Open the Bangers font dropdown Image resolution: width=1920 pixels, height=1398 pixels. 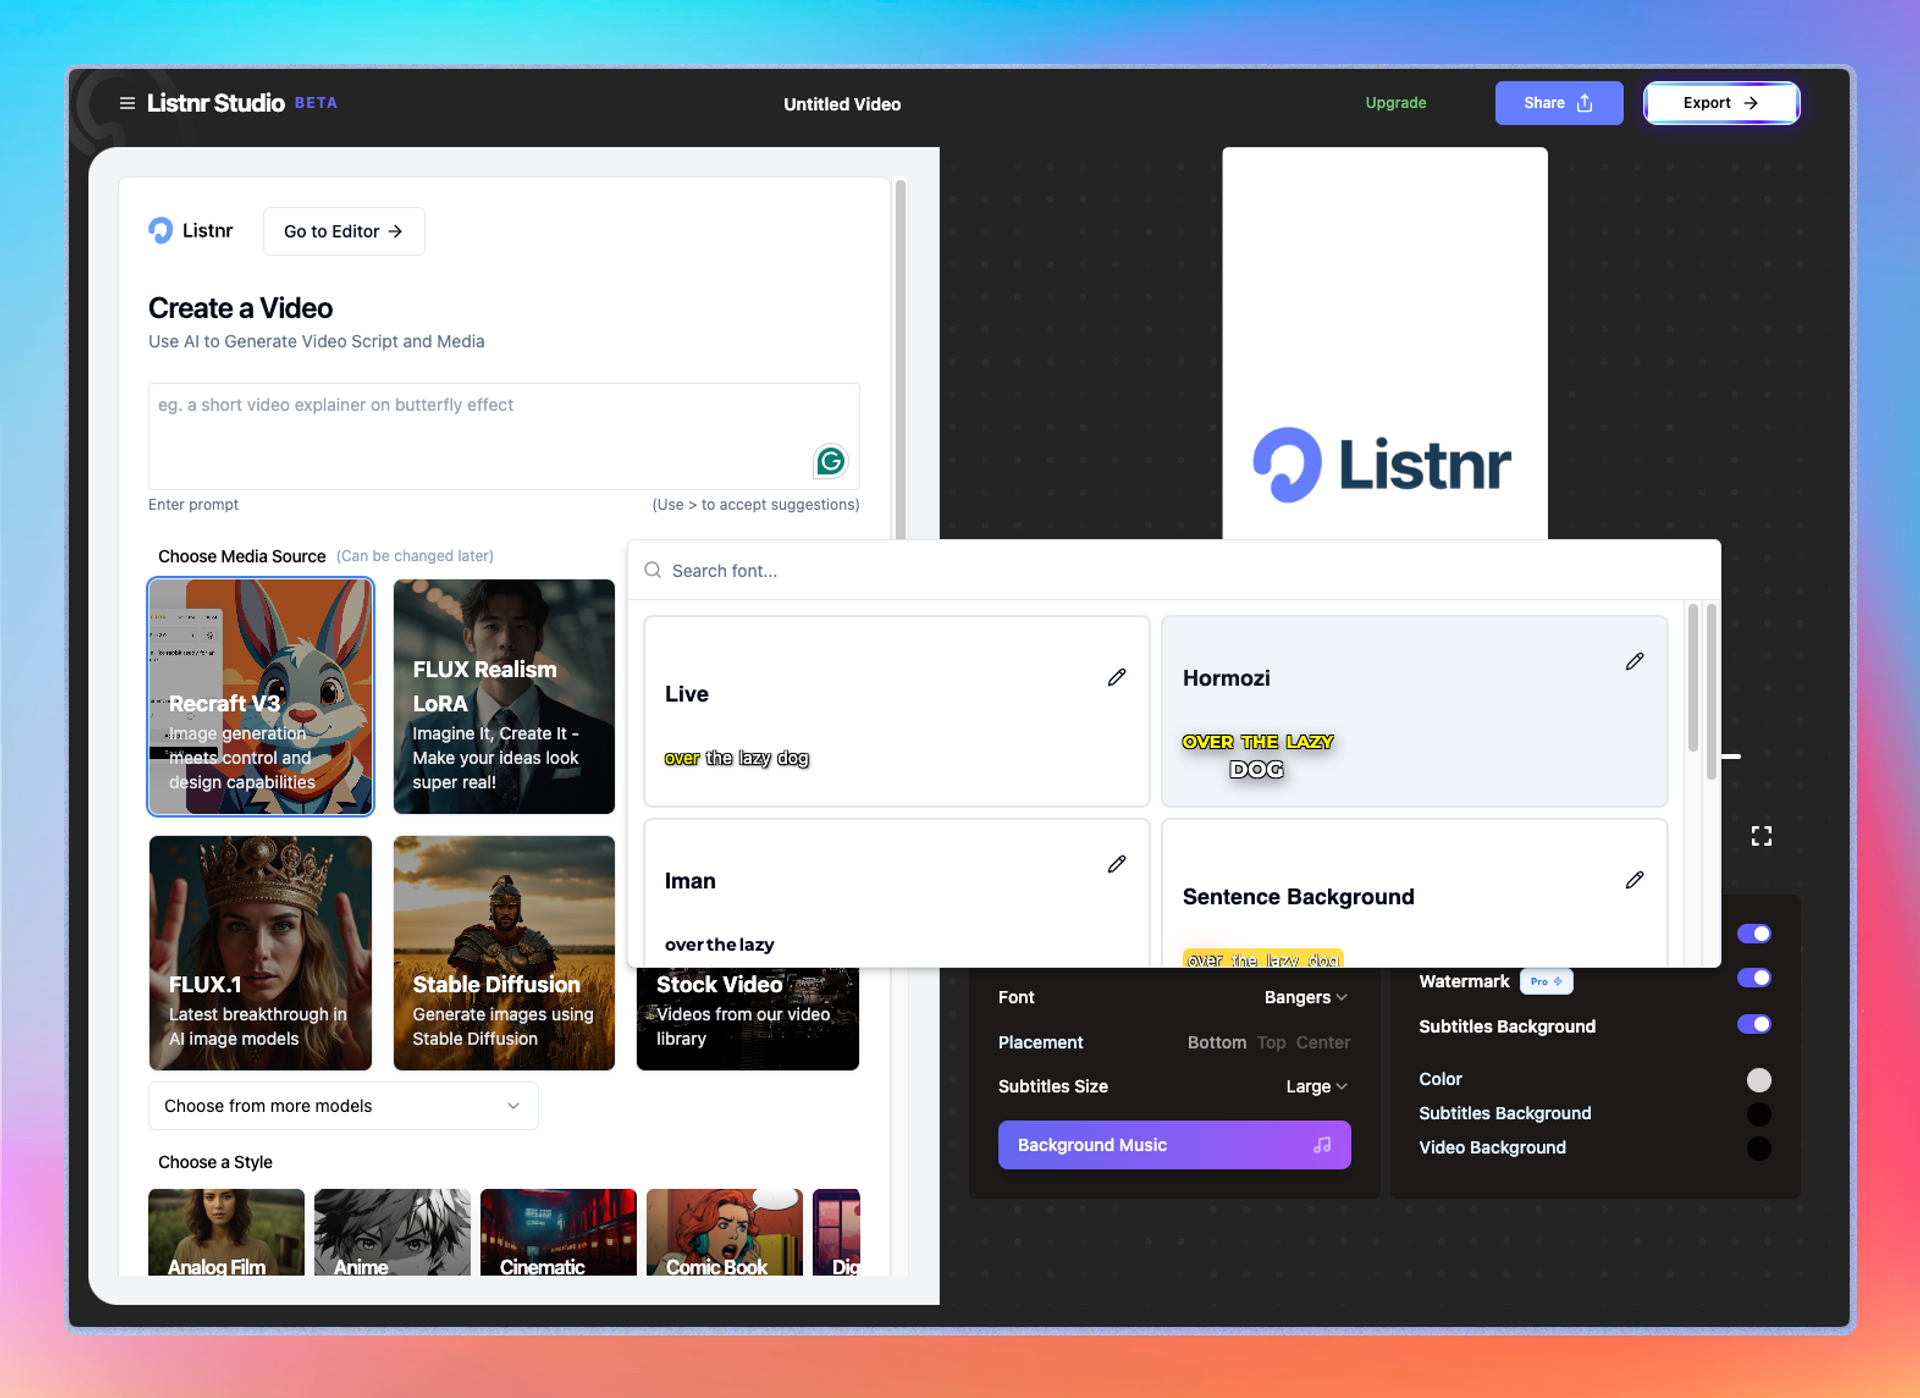pos(1305,997)
